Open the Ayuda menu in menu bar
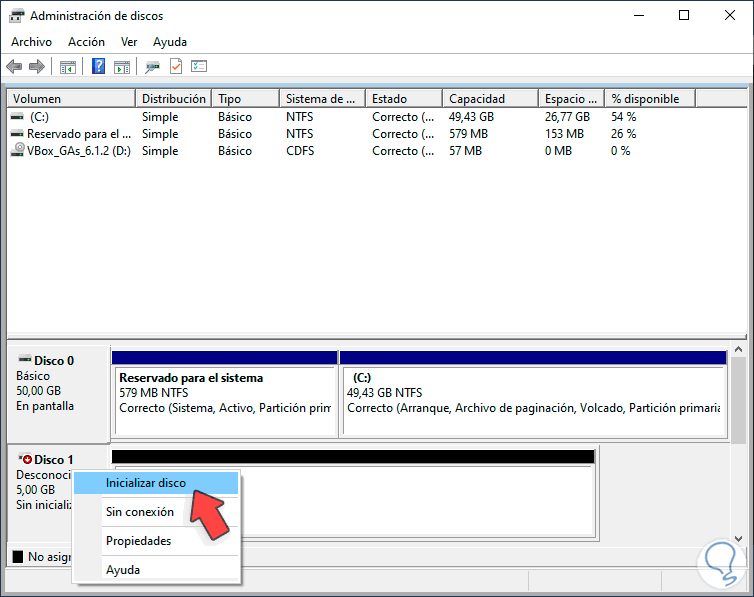 click(x=170, y=42)
